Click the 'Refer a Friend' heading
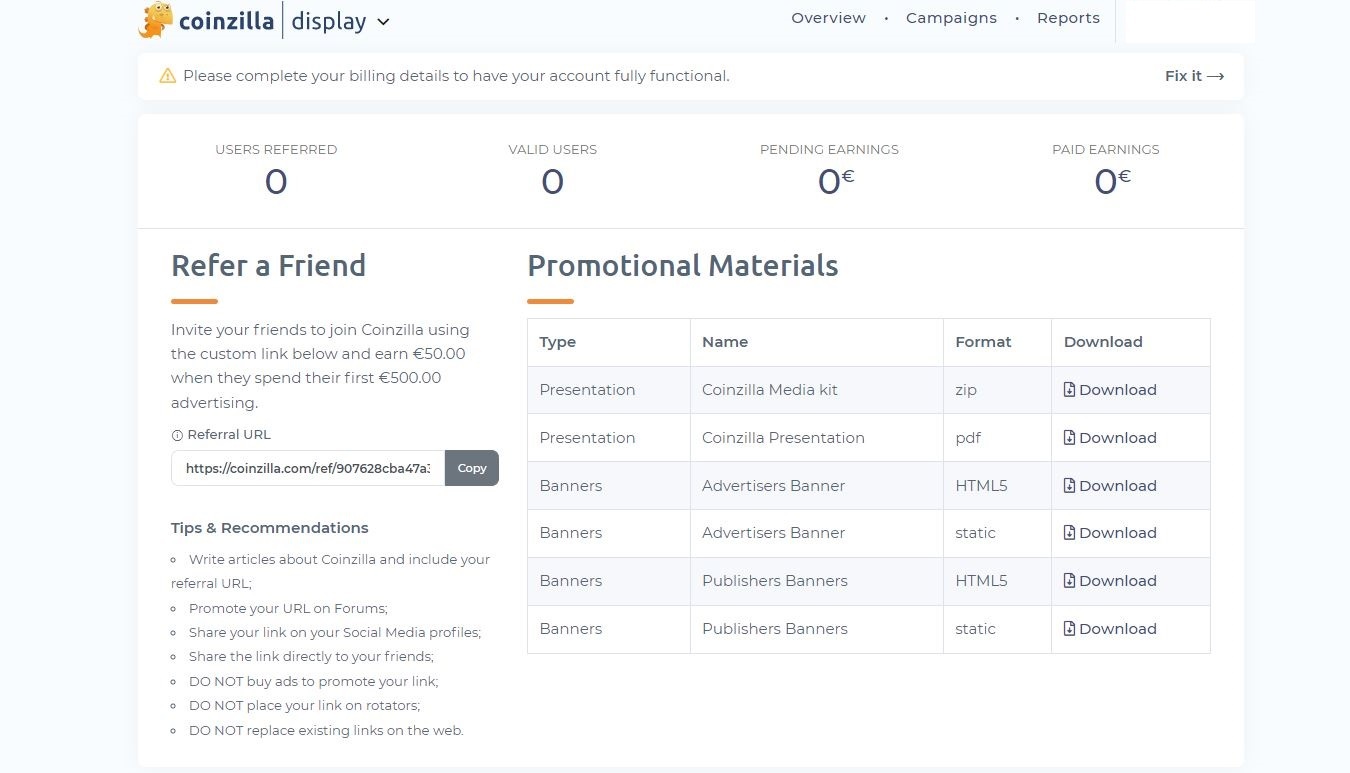 (x=268, y=266)
